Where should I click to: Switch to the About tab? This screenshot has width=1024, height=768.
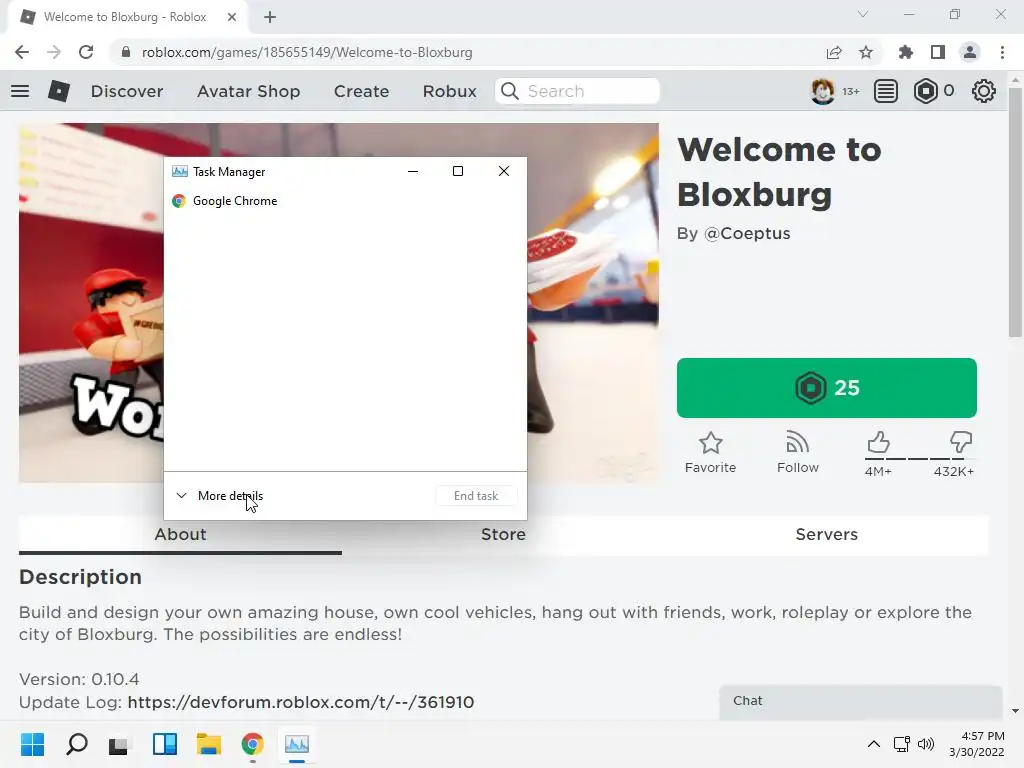tap(180, 535)
